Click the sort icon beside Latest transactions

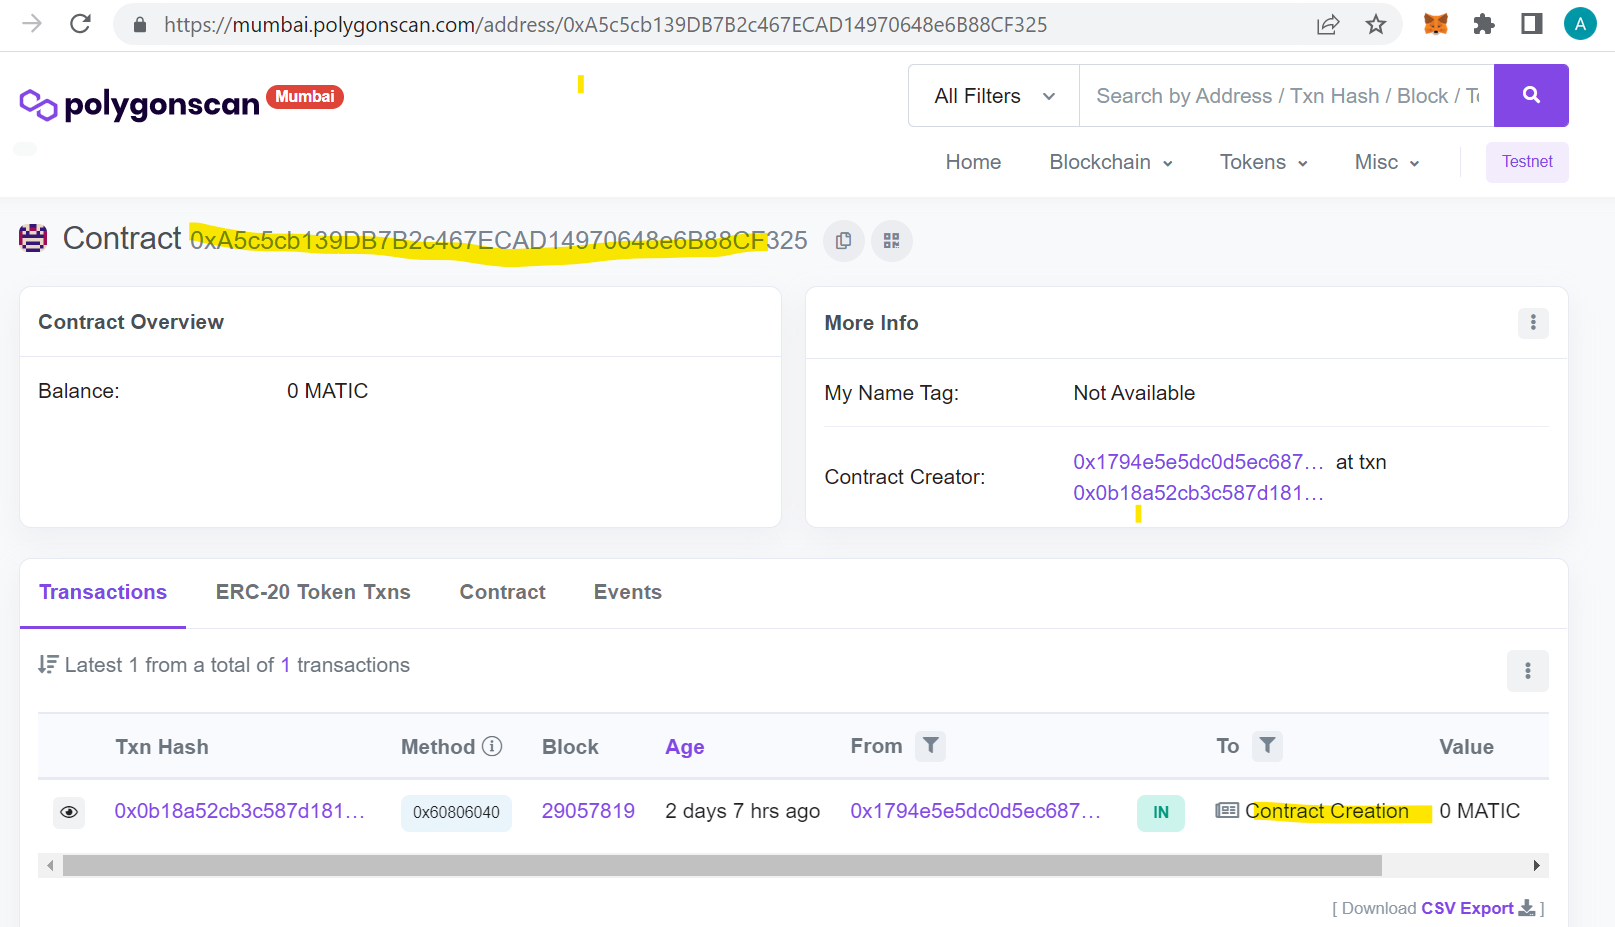pos(48,665)
